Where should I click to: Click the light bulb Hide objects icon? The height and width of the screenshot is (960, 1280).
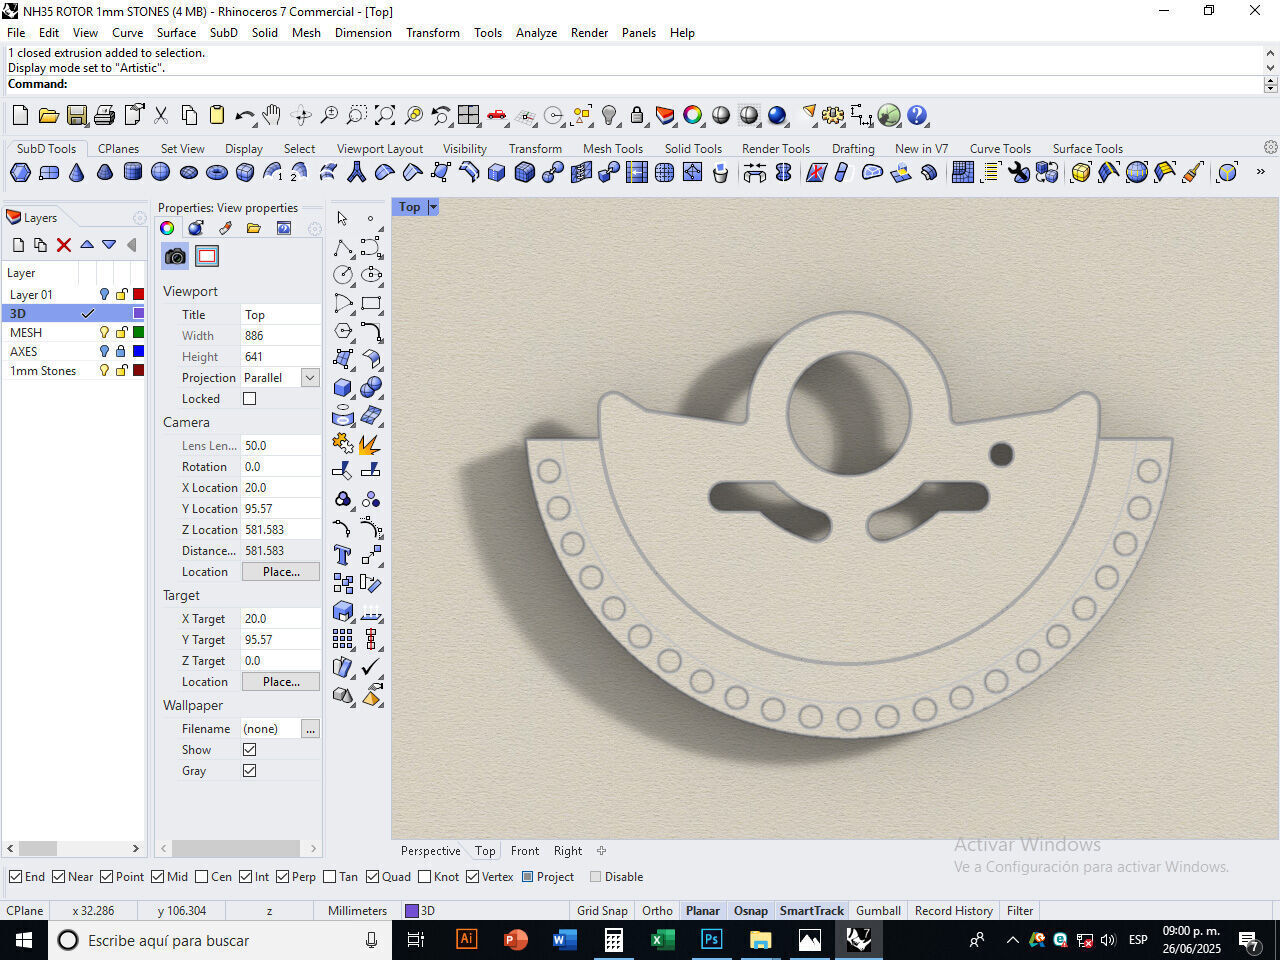tap(609, 116)
